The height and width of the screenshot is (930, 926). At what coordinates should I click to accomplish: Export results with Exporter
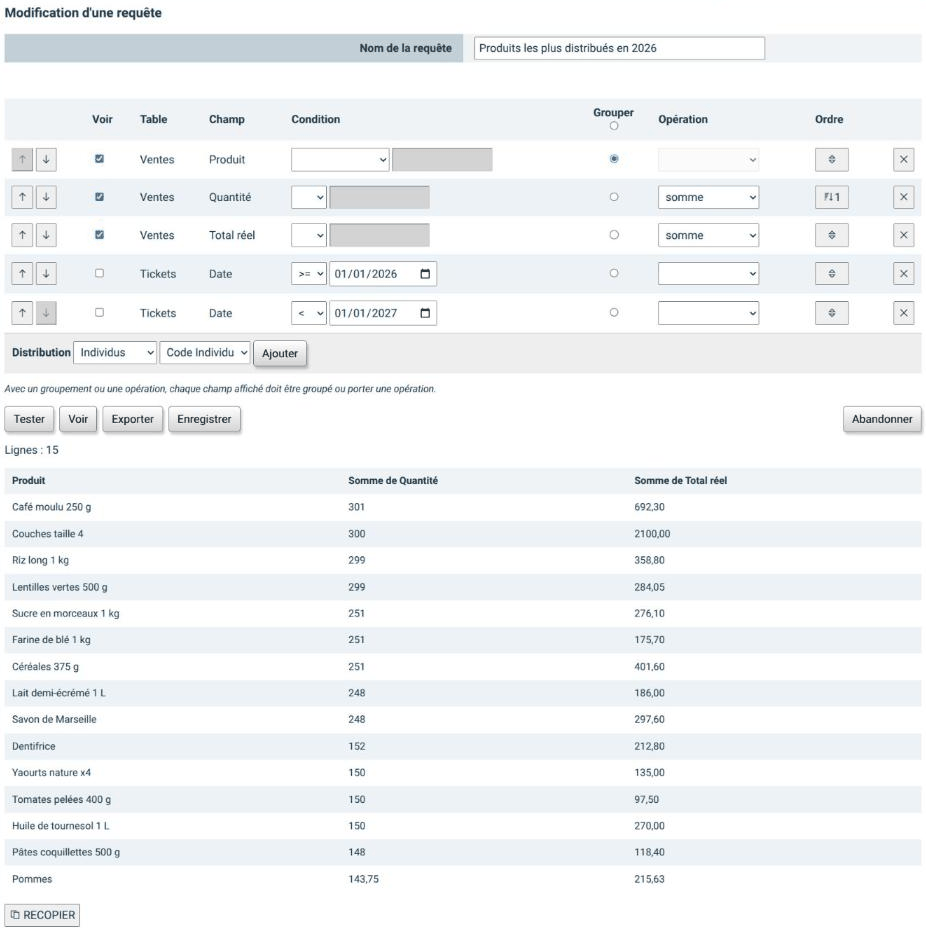[132, 419]
